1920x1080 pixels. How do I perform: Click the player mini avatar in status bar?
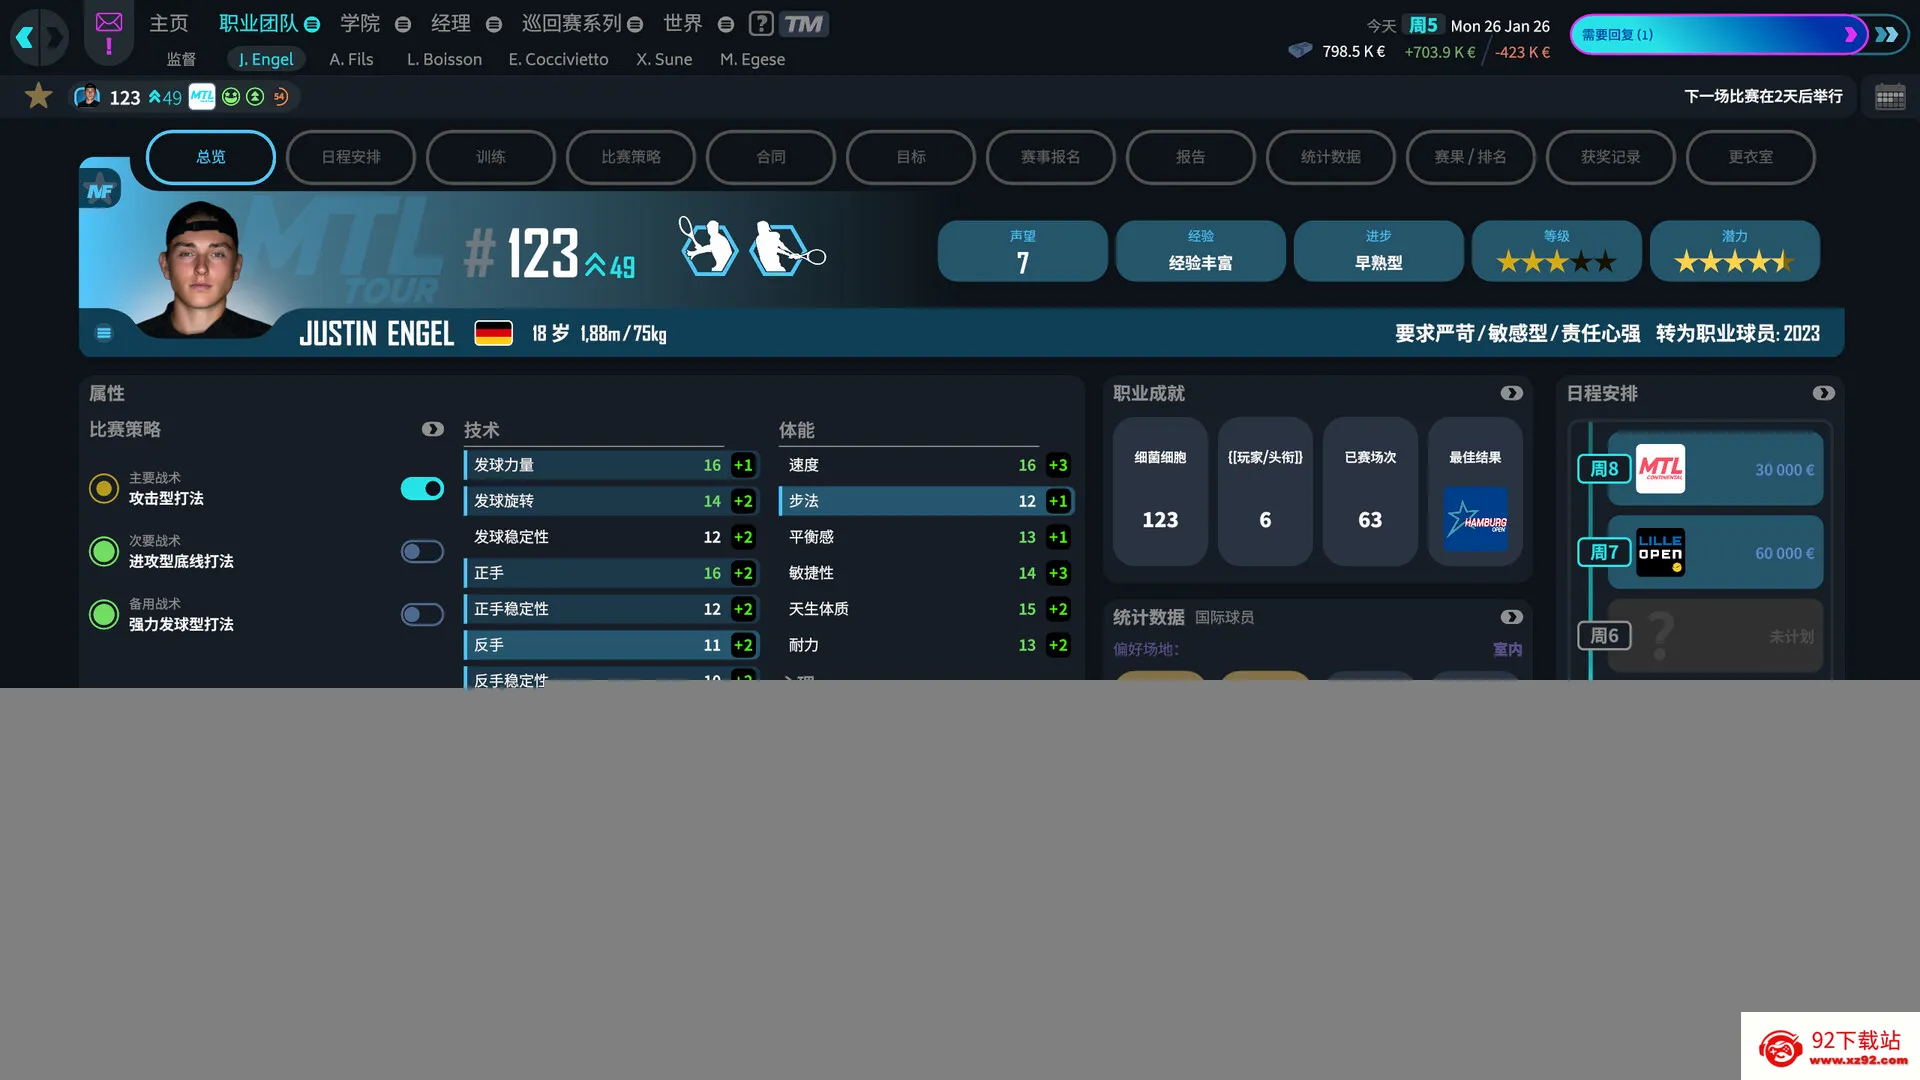pyautogui.click(x=88, y=96)
